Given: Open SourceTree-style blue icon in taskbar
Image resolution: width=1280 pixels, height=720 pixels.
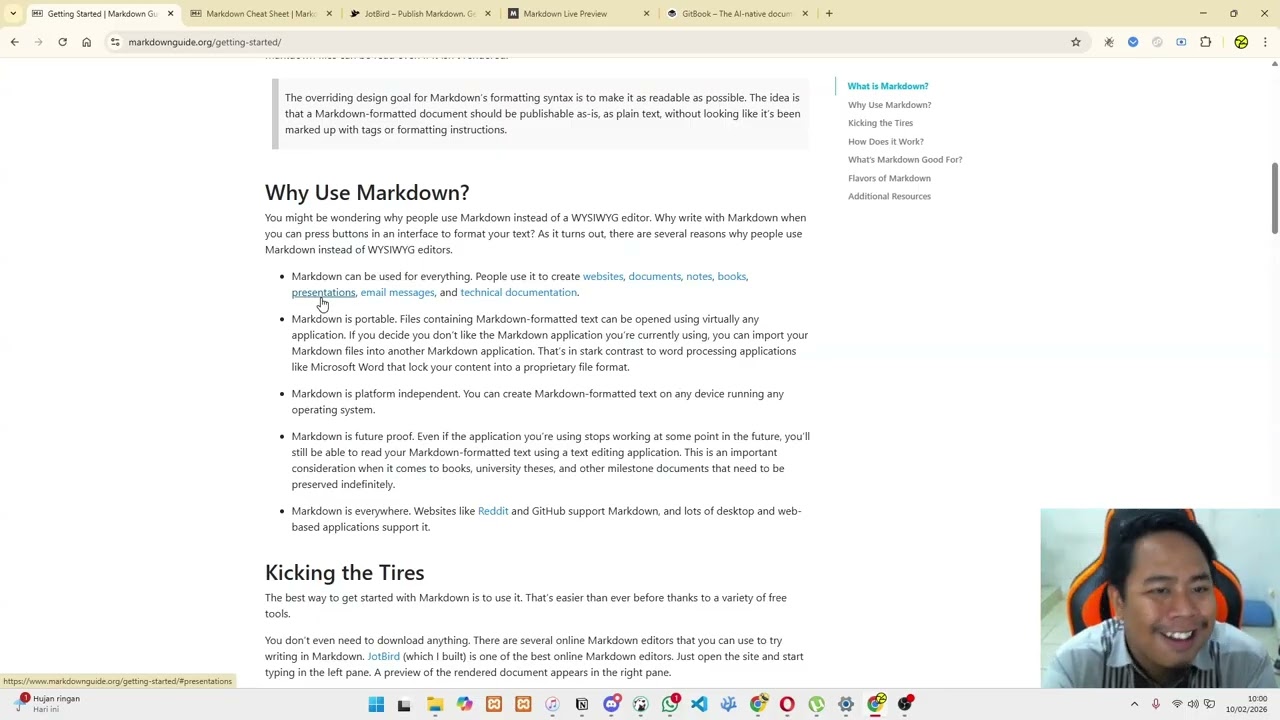Looking at the screenshot, I should coord(729,704).
